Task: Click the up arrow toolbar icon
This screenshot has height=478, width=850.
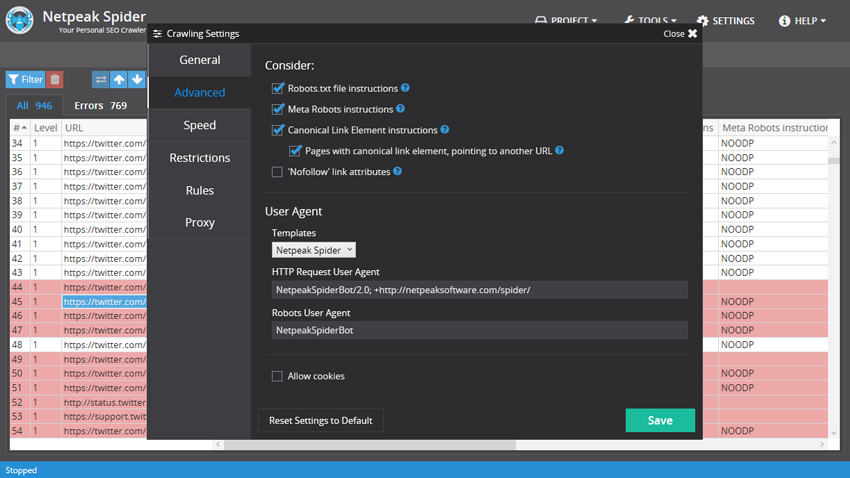Action: pyautogui.click(x=119, y=79)
